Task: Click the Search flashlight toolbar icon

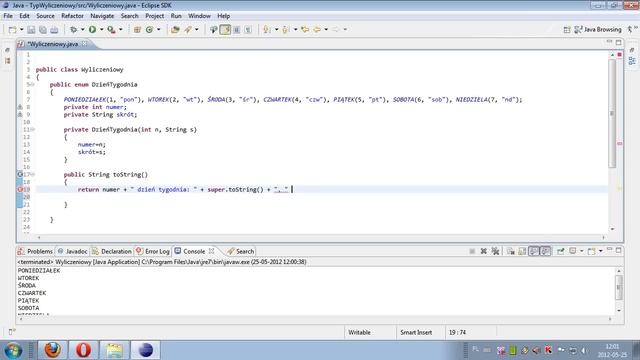Action: [188, 30]
